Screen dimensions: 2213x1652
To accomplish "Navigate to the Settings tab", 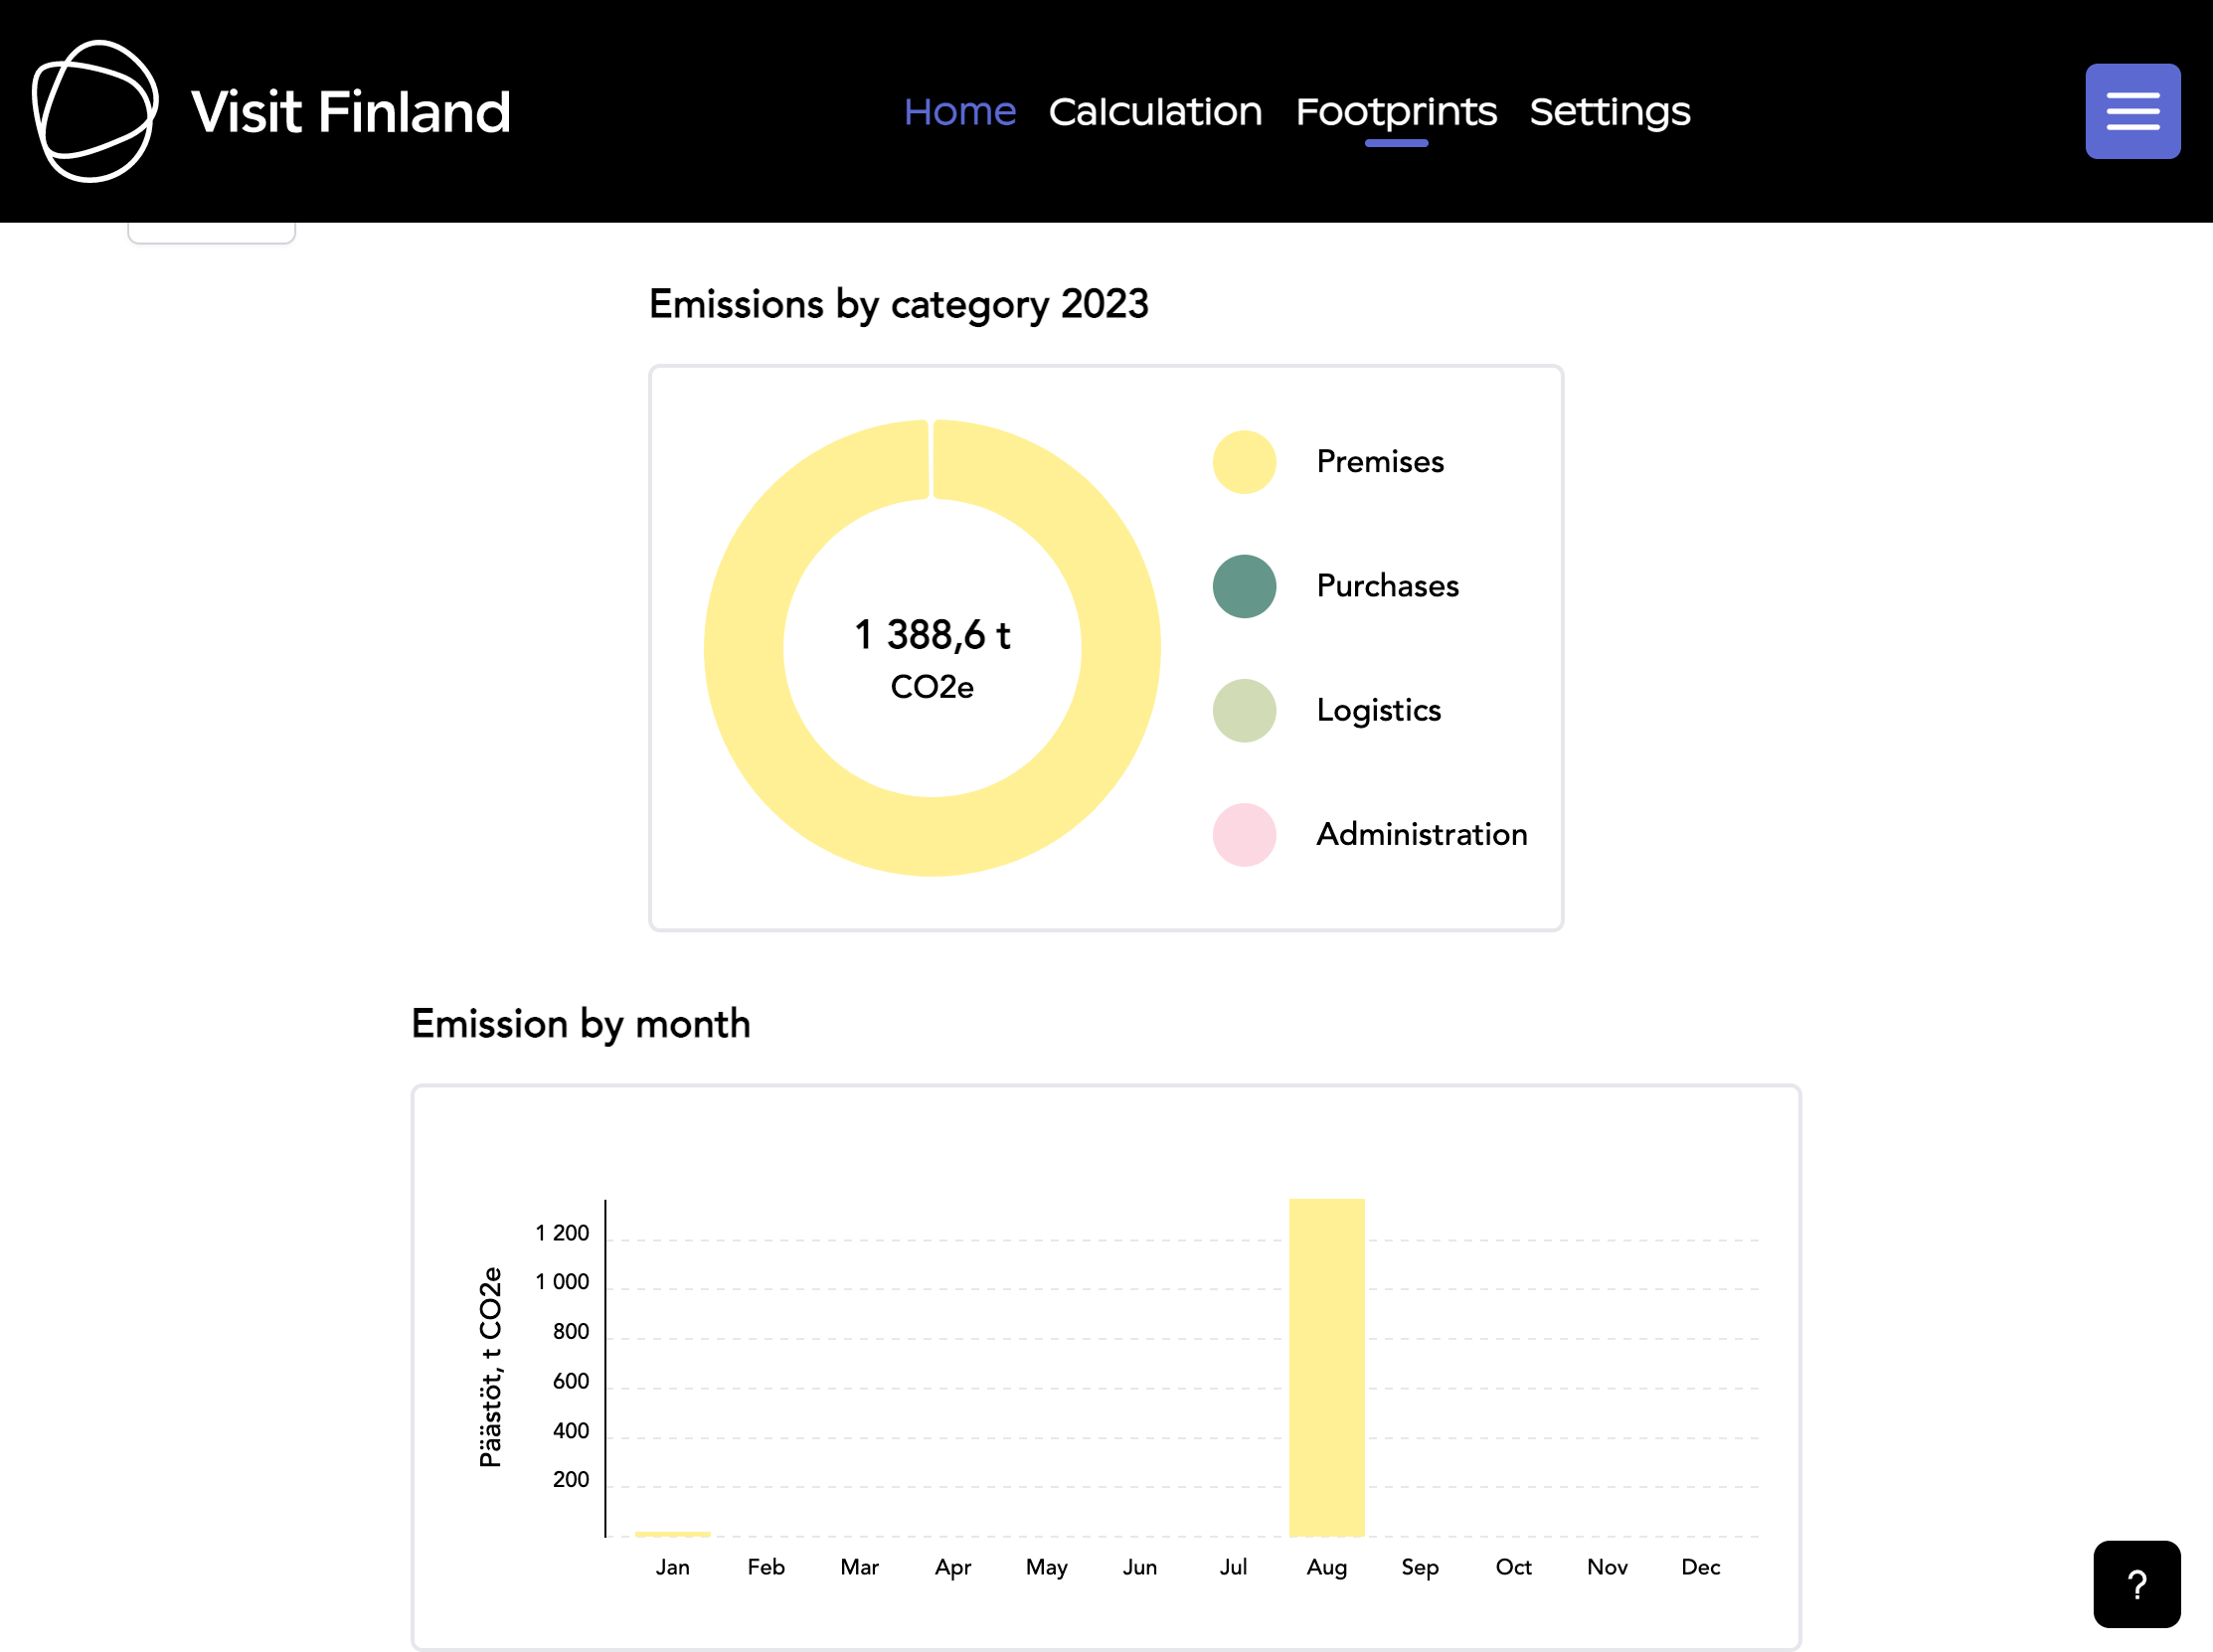I will point(1609,111).
